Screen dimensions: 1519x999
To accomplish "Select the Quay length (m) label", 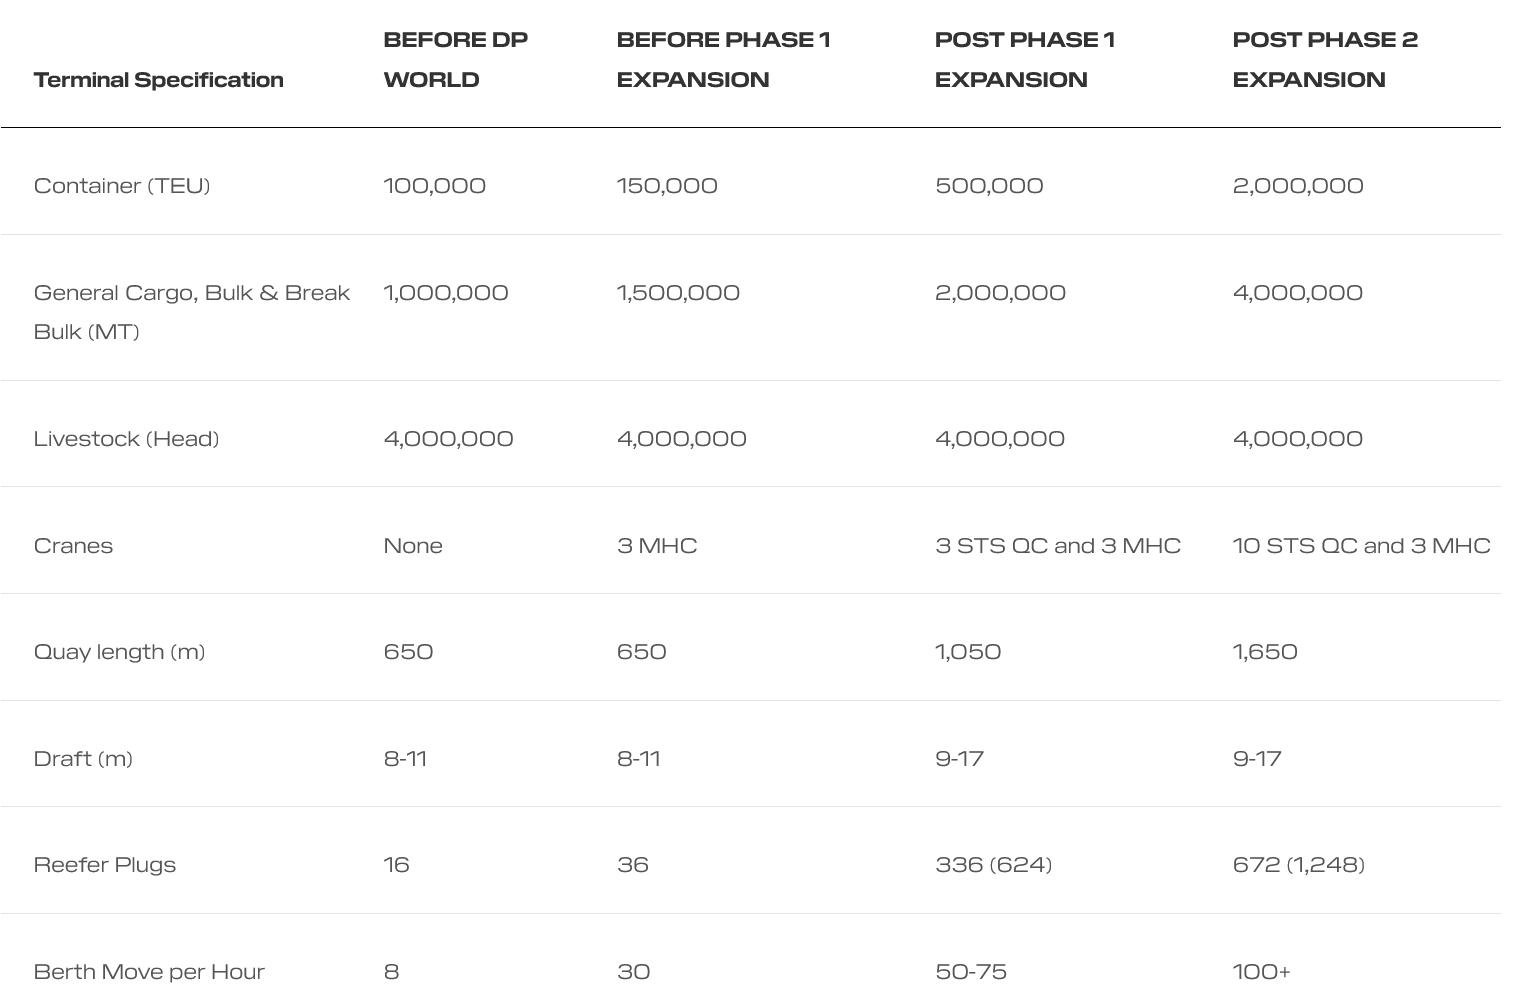I will pos(119,652).
